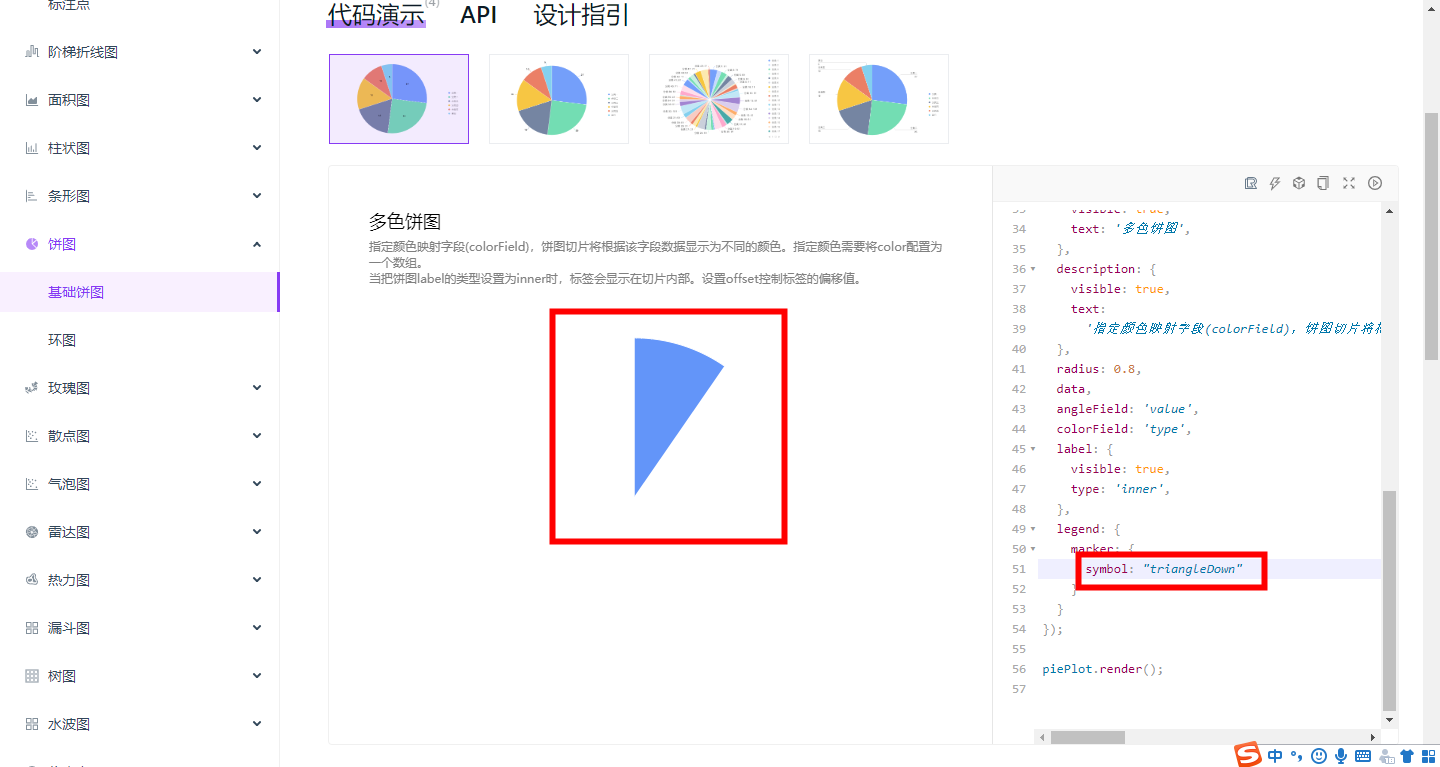1440x767 pixels.
Task: Click the bar chart icon beside 条形图
Action: [32, 196]
